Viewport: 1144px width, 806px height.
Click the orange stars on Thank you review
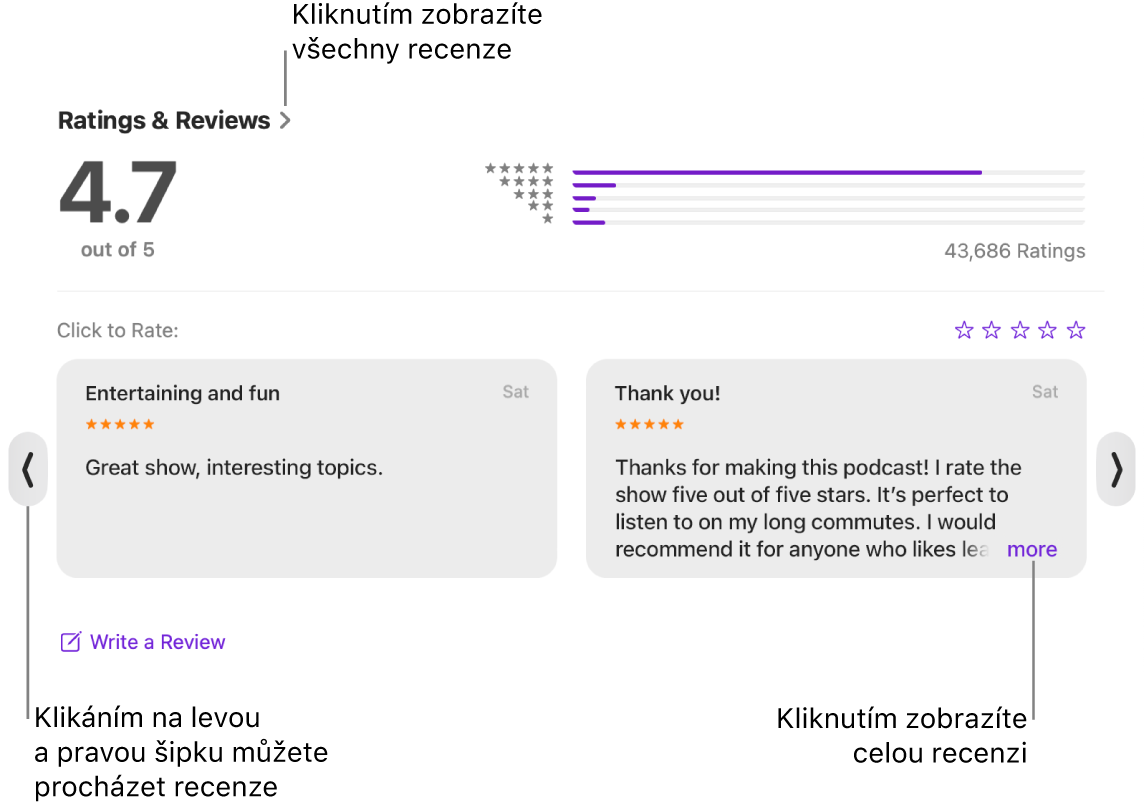pyautogui.click(x=649, y=423)
